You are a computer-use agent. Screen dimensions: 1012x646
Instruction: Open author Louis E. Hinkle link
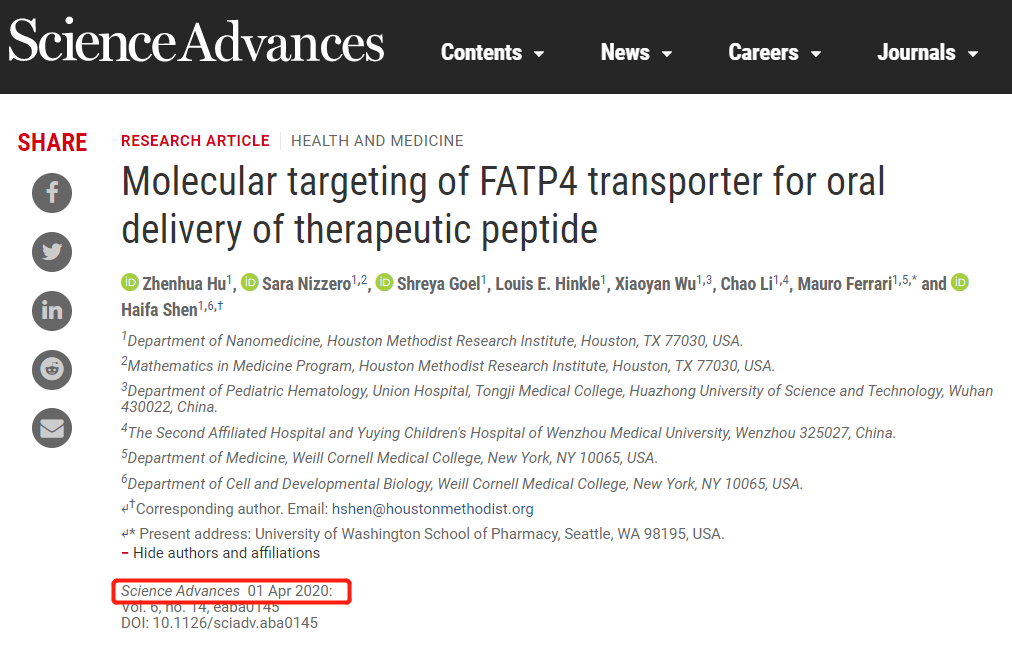pyautogui.click(x=548, y=284)
